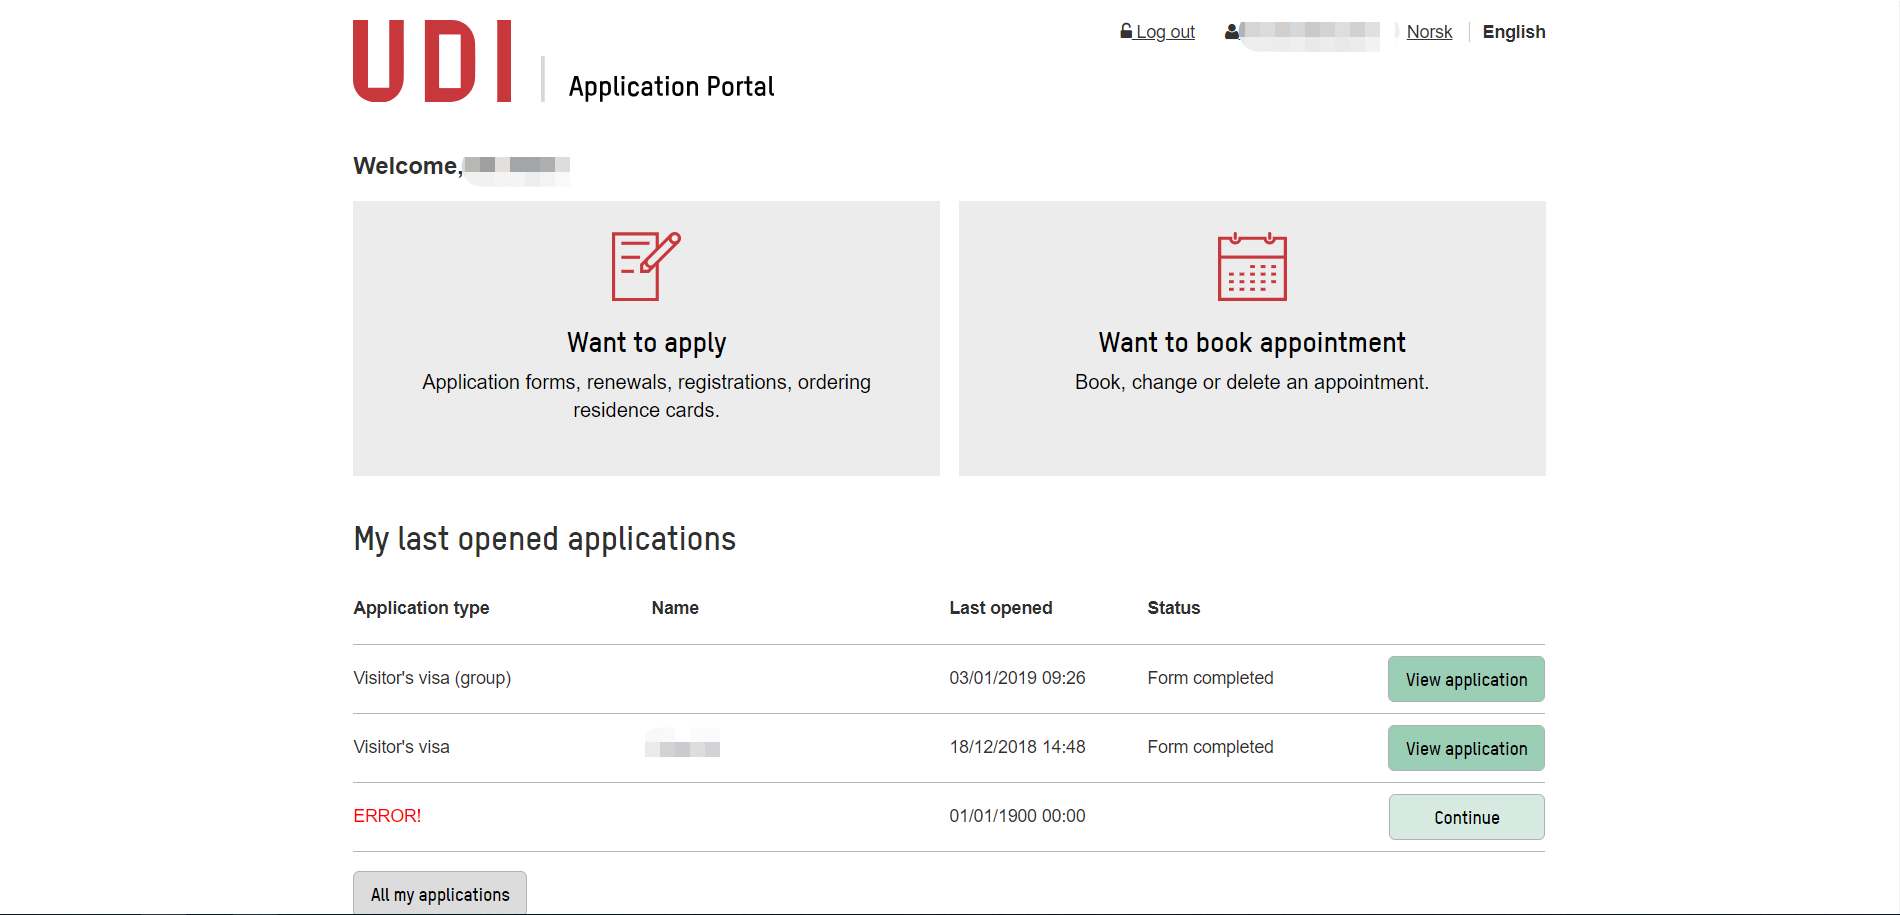This screenshot has width=1900, height=915.
Task: Click the Application type column header
Action: point(422,608)
